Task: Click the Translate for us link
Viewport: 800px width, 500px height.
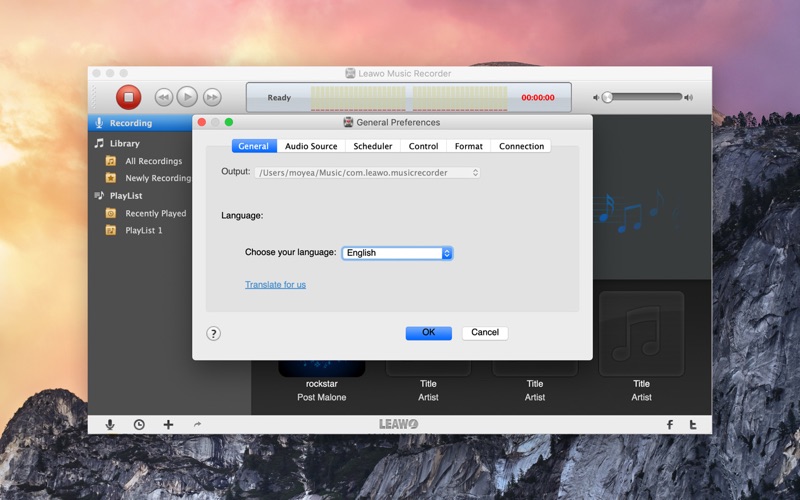Action: point(276,285)
